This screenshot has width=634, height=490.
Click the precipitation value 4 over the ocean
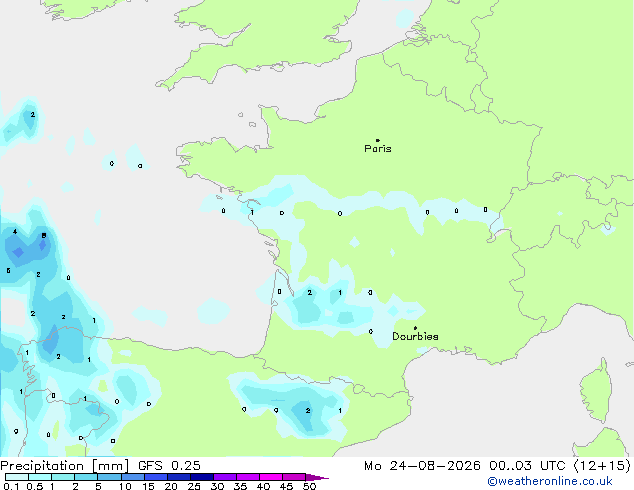coord(15,232)
